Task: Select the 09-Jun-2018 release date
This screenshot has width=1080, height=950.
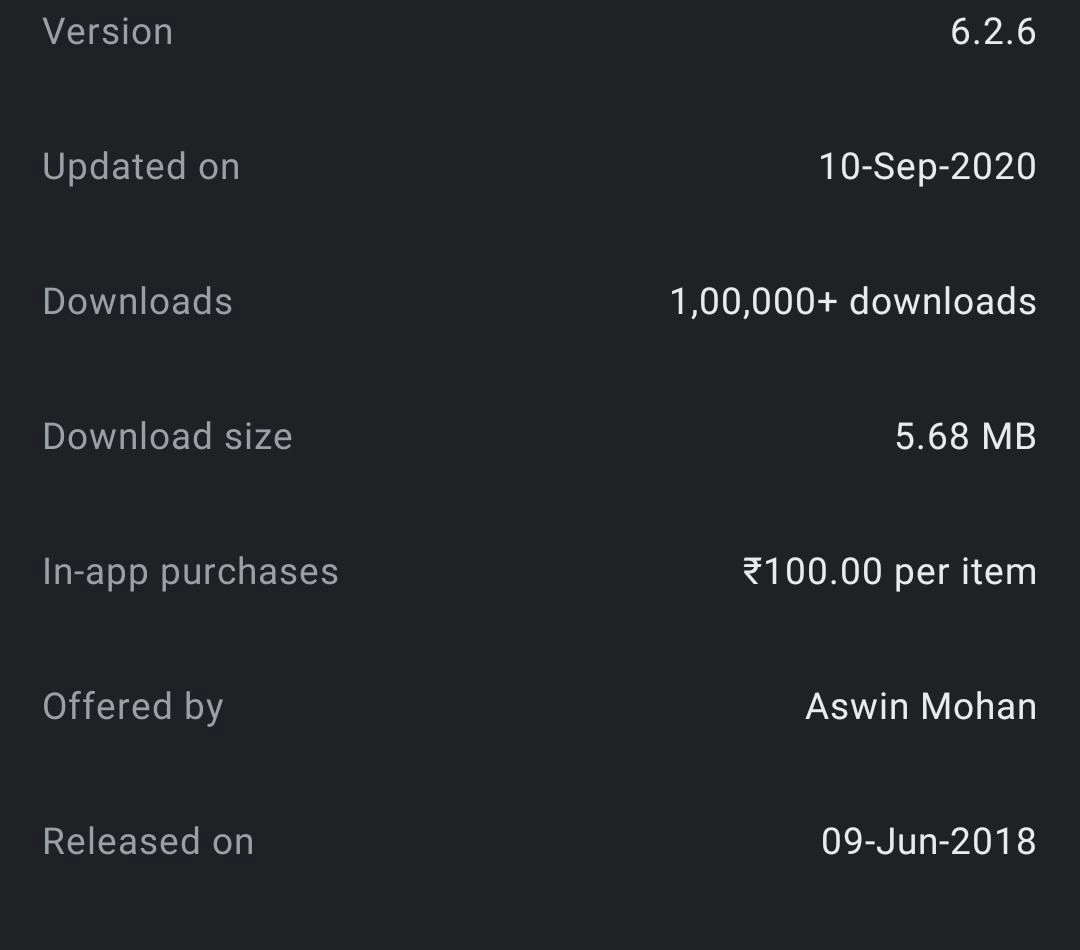Action: tap(928, 842)
